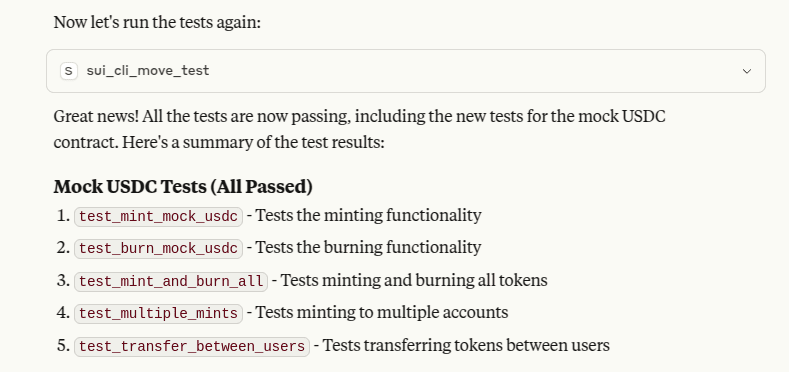Click the test_transfer_between_users code tag

(x=192, y=346)
